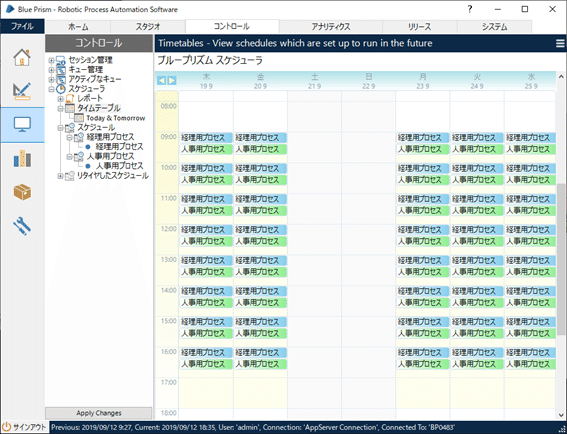This screenshot has width=567, height=434.
Task: Open Monday 10:00 人事用プロセス entry
Action: (423, 180)
